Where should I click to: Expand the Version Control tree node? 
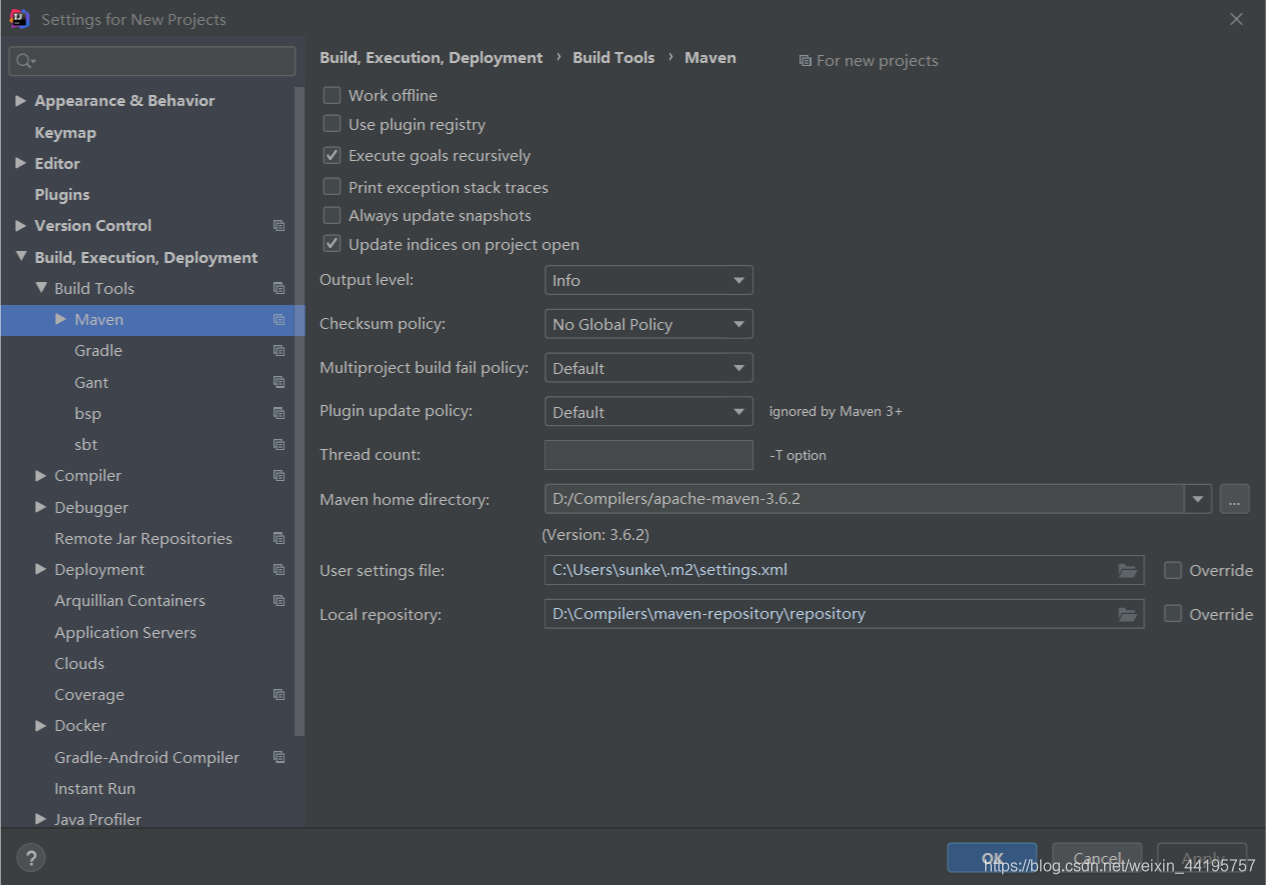point(21,226)
